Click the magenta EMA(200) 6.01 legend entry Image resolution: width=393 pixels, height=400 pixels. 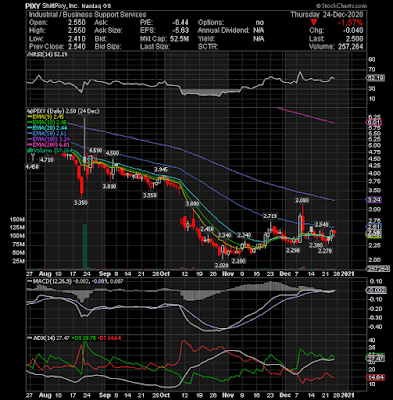point(49,145)
